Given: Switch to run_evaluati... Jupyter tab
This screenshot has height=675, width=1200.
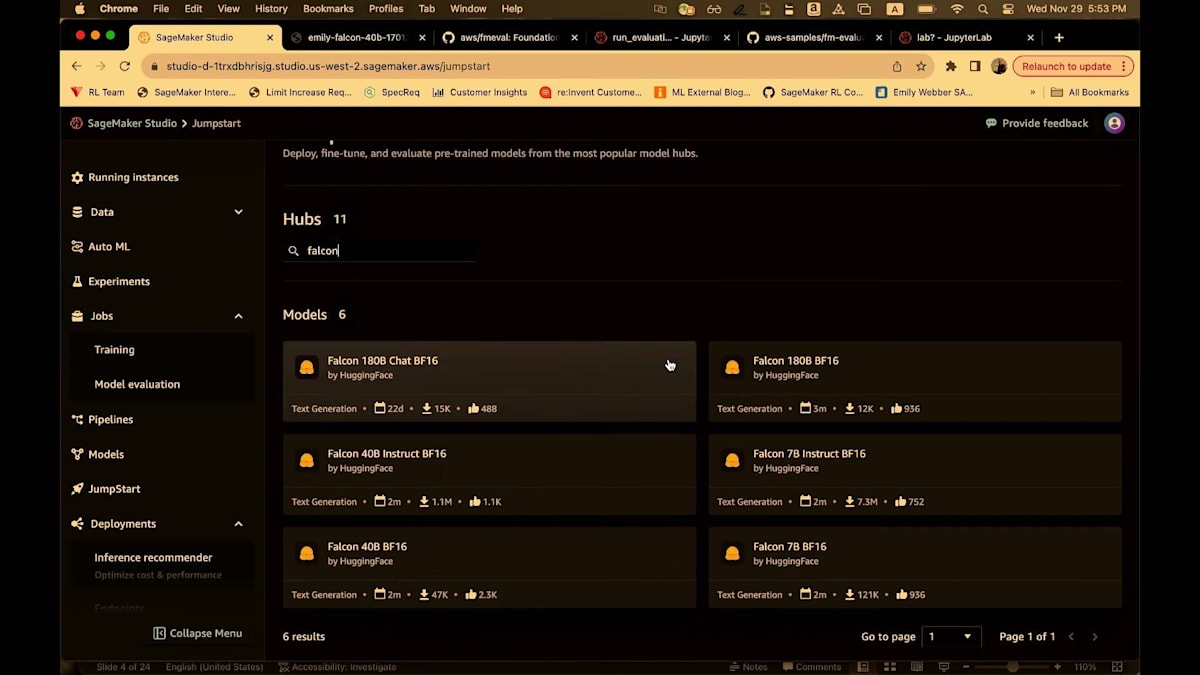Looking at the screenshot, I should tap(662, 37).
